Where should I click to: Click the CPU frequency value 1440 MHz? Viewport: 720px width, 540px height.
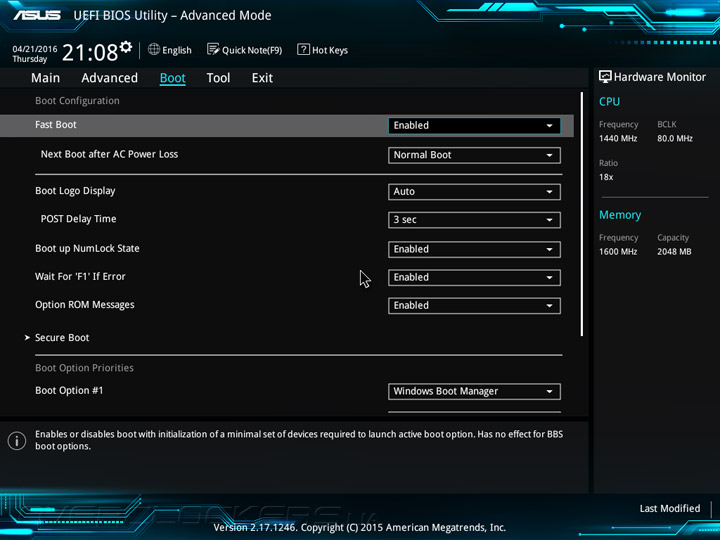pyautogui.click(x=618, y=138)
